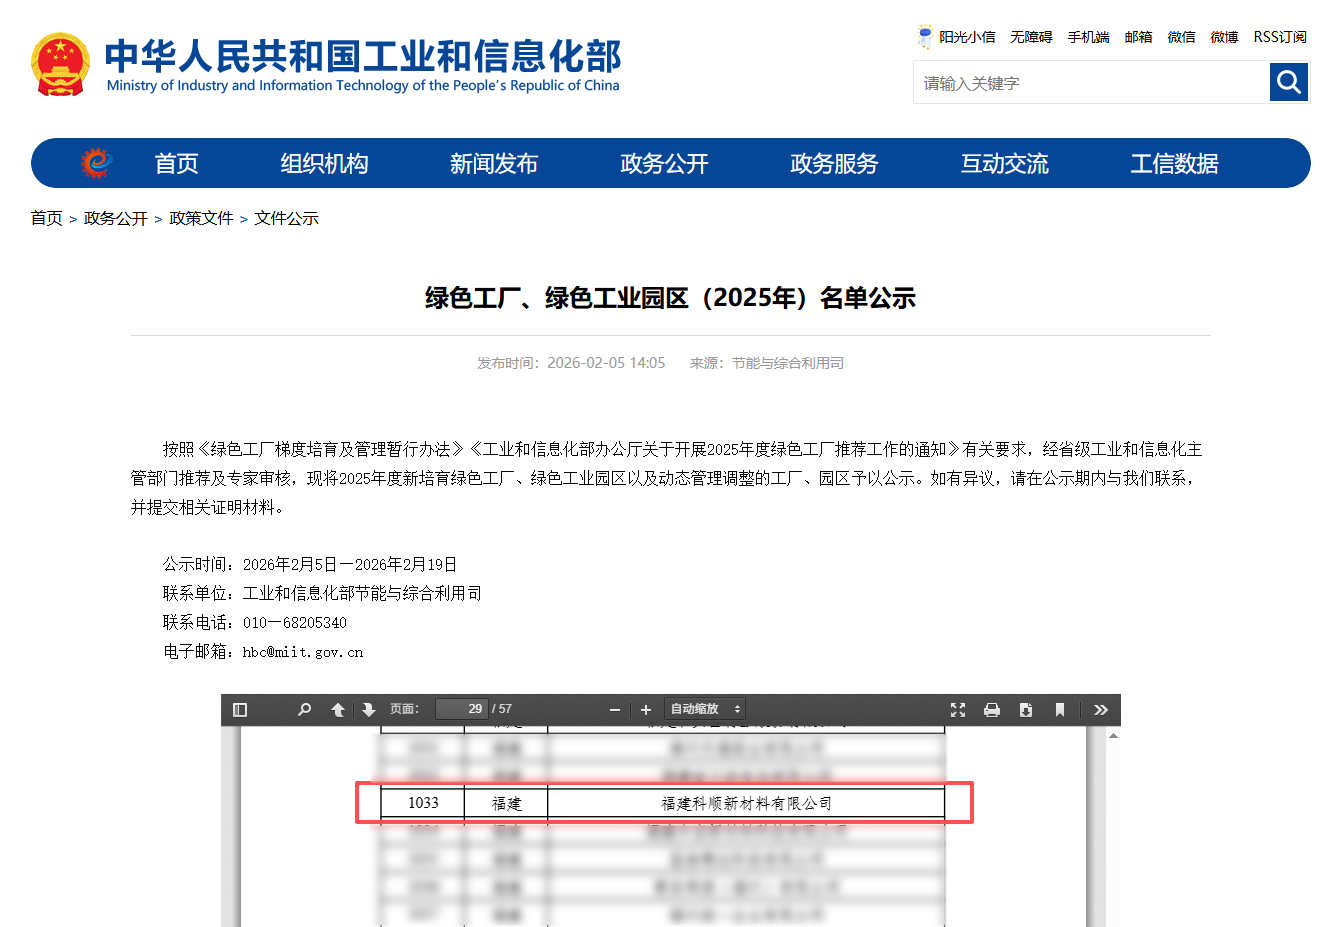Image resolution: width=1343 pixels, height=927 pixels.
Task: Zoom in on the PDF
Action: click(x=645, y=709)
